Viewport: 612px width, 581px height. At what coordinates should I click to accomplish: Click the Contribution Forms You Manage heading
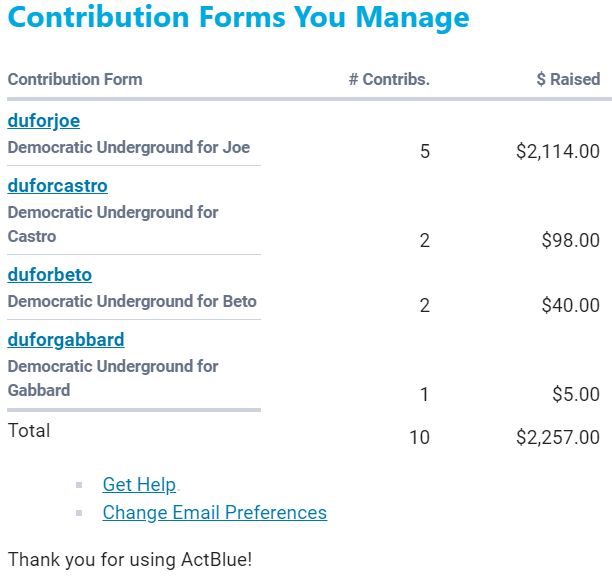point(238,18)
